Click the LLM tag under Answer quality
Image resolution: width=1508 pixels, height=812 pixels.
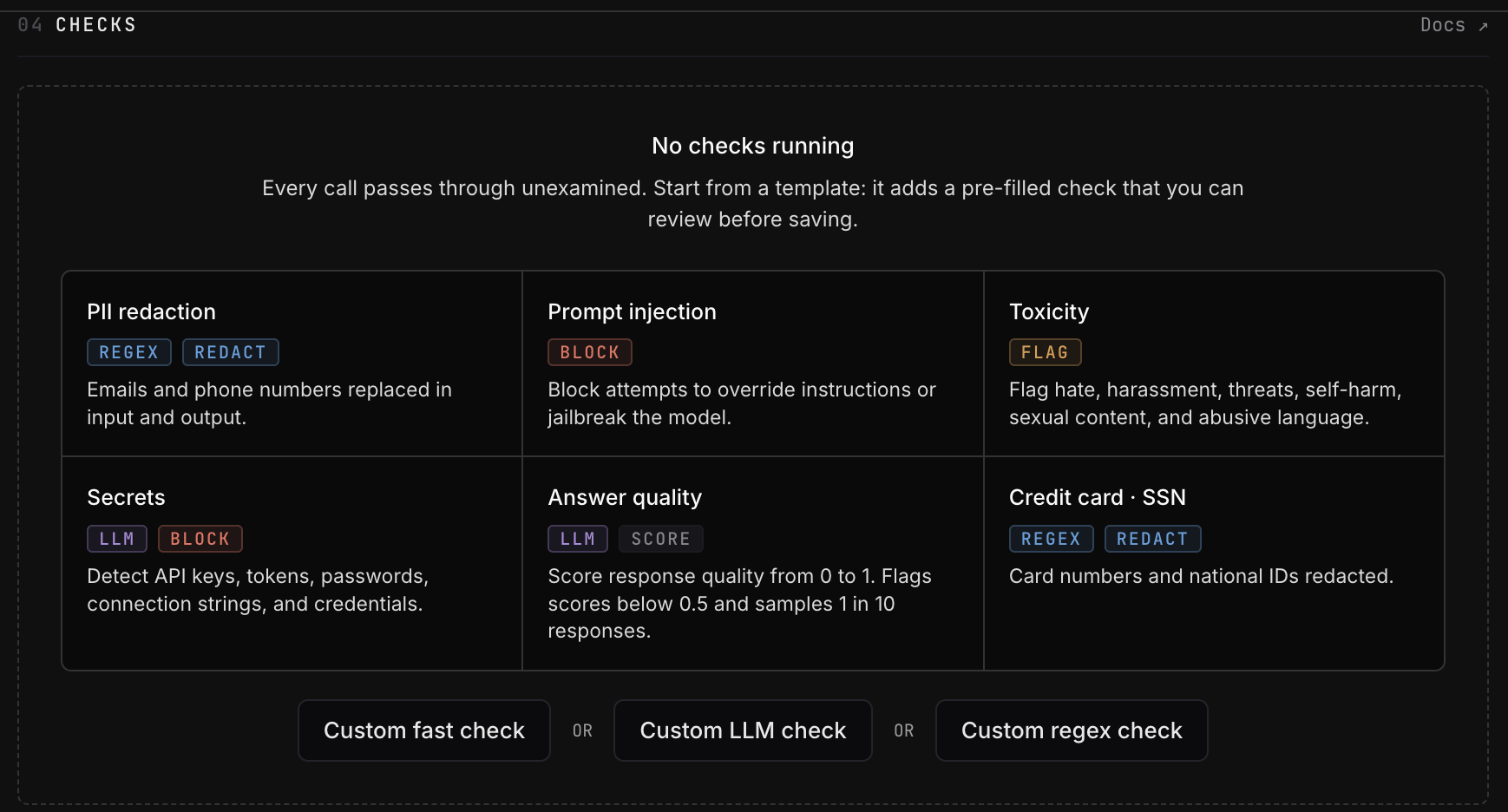(x=578, y=538)
